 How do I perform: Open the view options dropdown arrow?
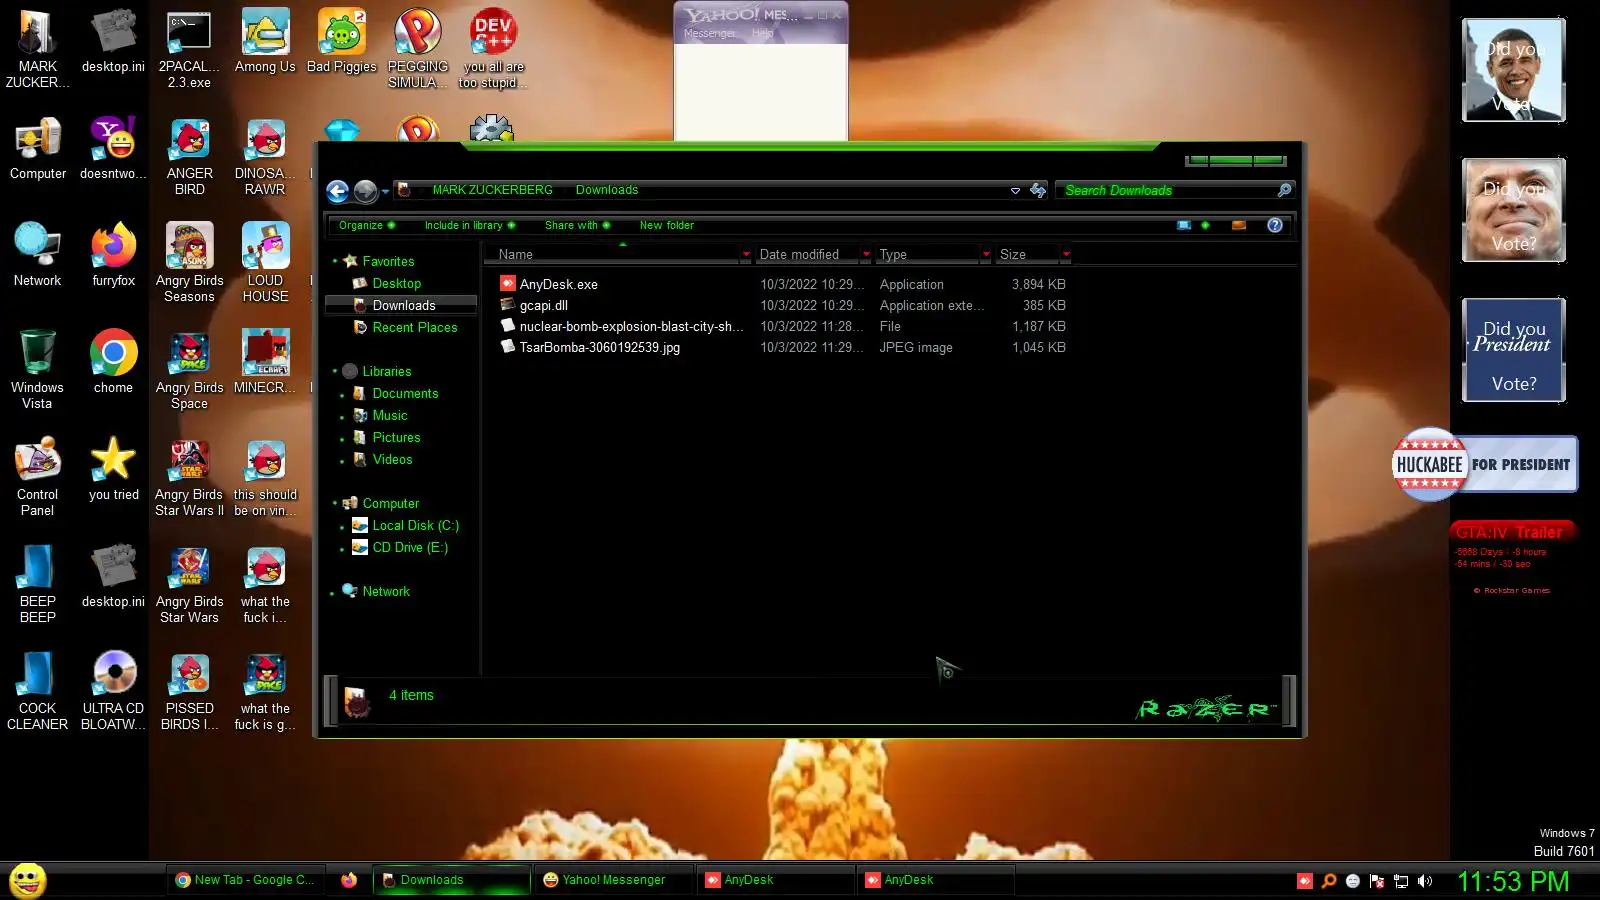[1205, 225]
